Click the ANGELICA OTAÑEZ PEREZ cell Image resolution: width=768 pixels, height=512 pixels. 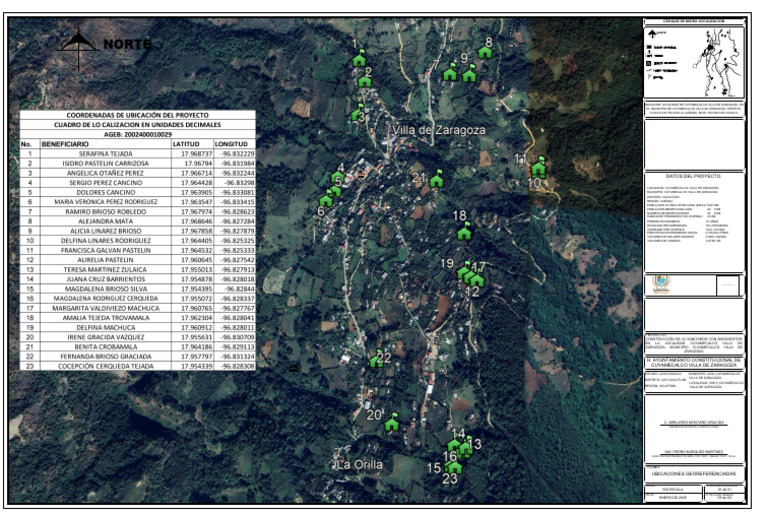point(106,173)
